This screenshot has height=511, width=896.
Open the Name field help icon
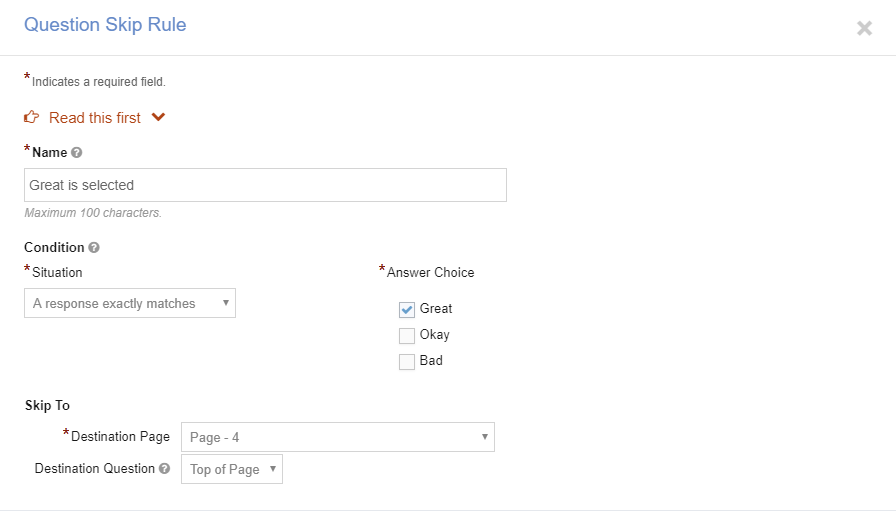coord(77,153)
